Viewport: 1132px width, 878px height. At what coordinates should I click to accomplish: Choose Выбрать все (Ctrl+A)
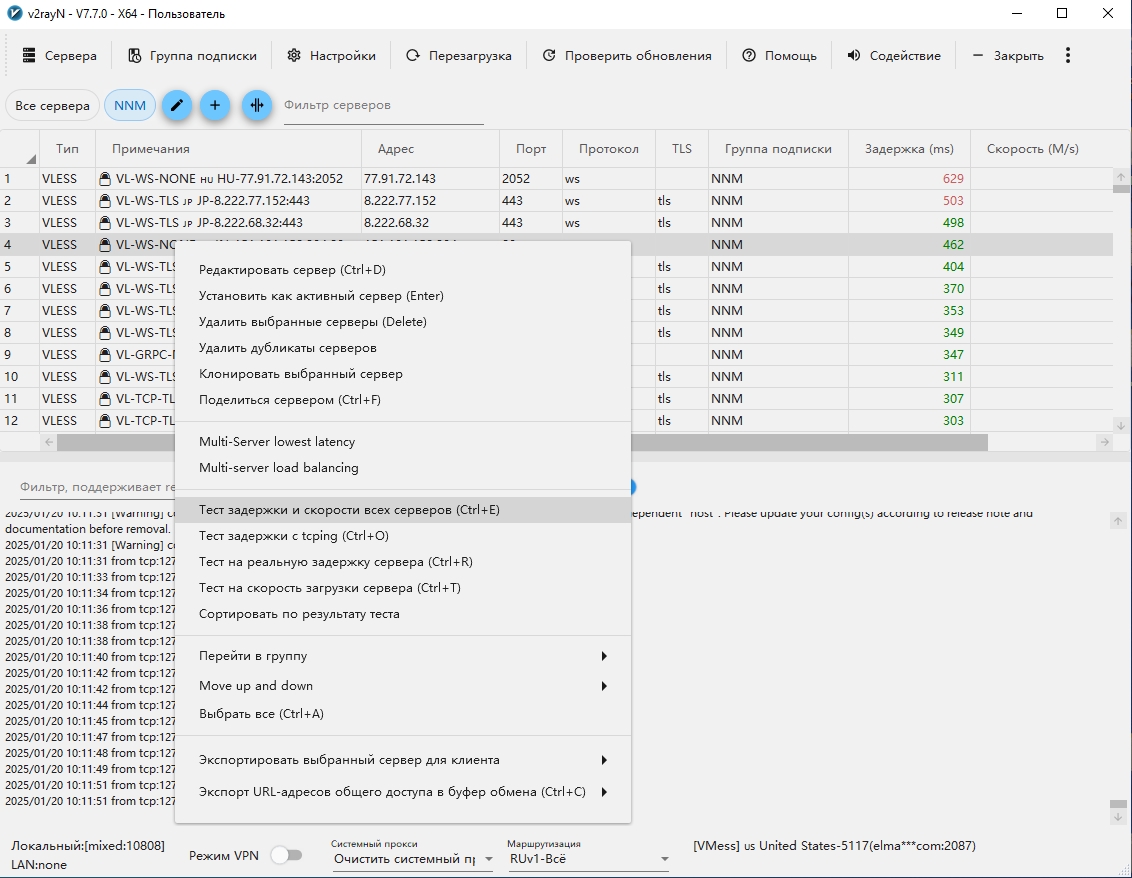[403, 714]
